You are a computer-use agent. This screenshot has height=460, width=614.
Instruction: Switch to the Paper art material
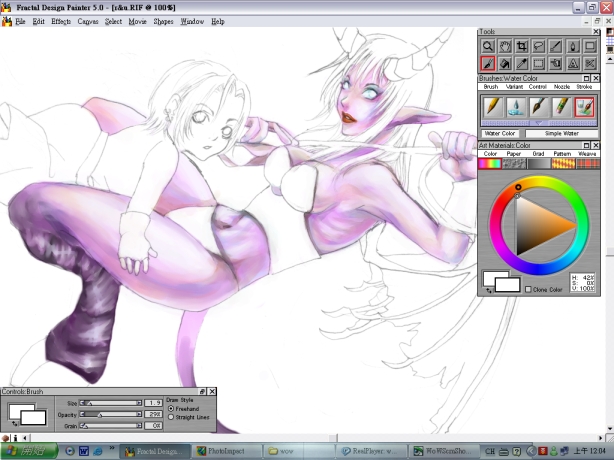coord(514,163)
